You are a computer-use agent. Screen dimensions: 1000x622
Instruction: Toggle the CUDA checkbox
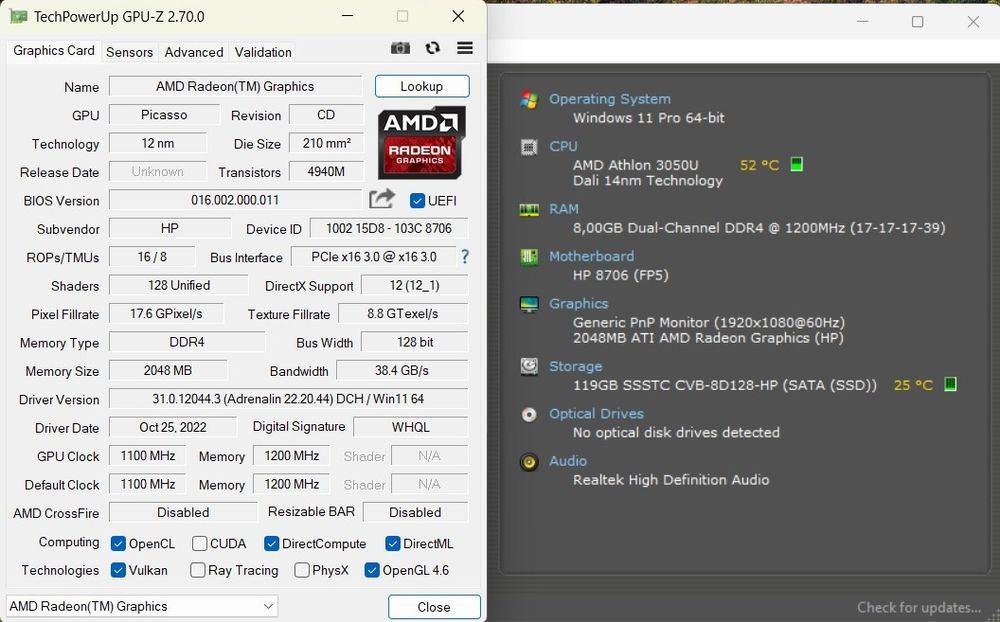200,544
